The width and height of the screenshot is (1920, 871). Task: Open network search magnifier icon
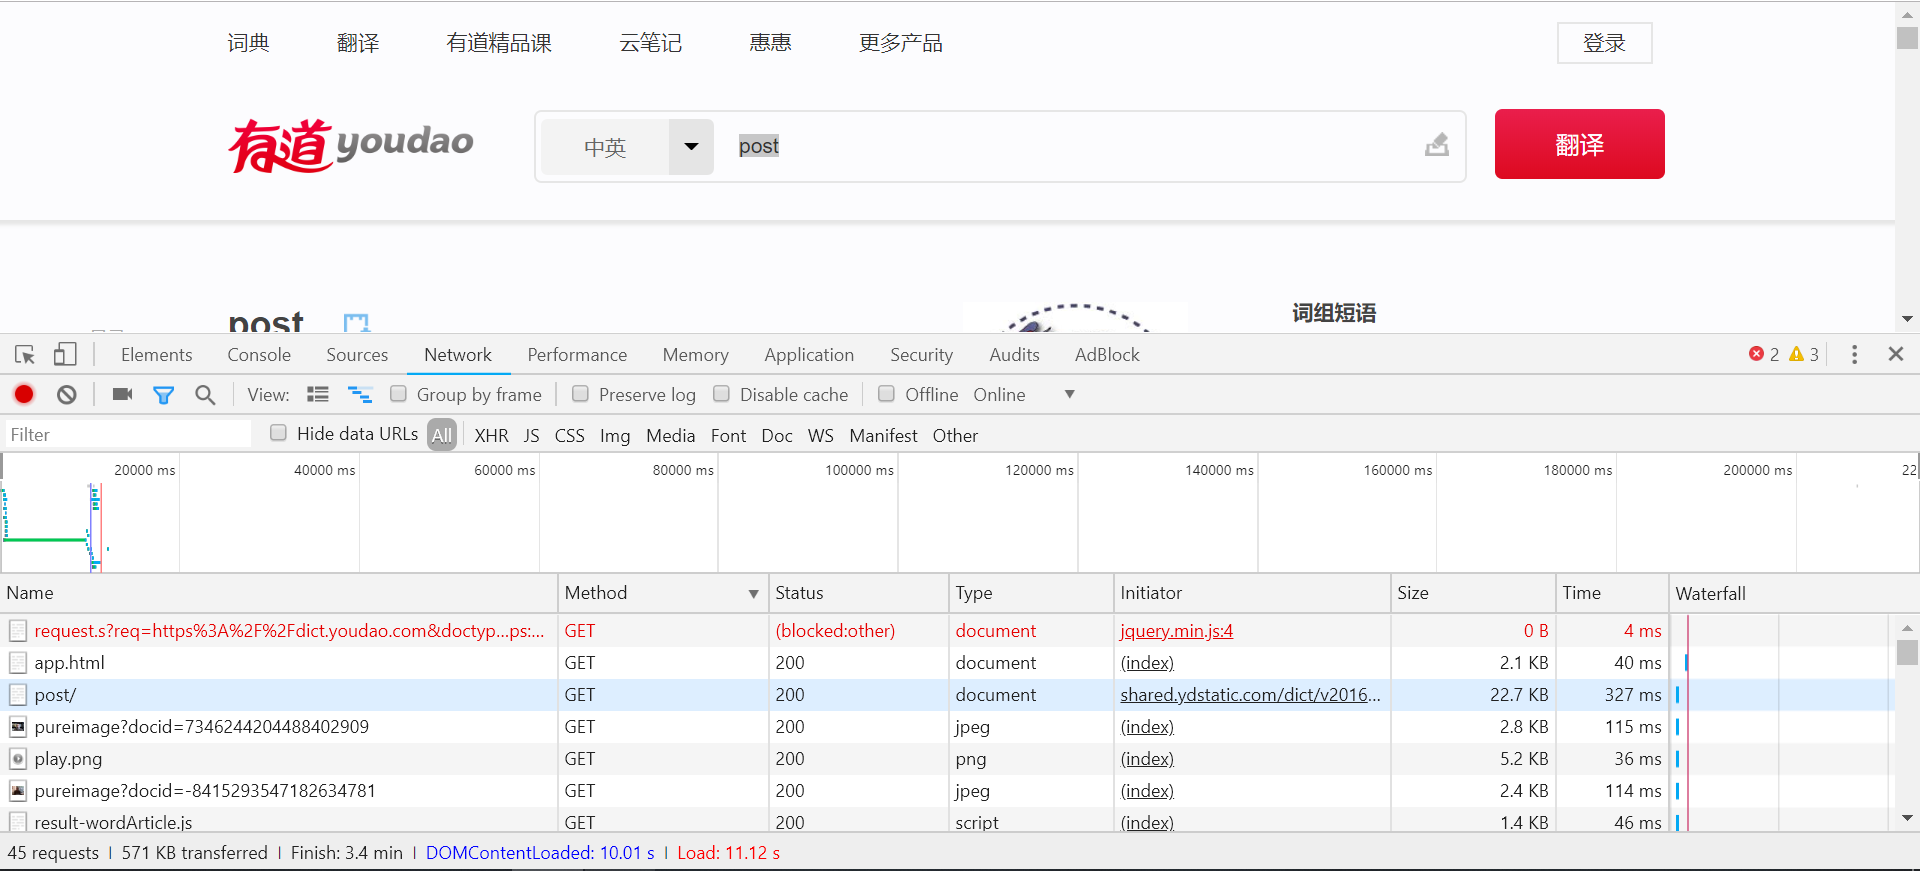(205, 395)
